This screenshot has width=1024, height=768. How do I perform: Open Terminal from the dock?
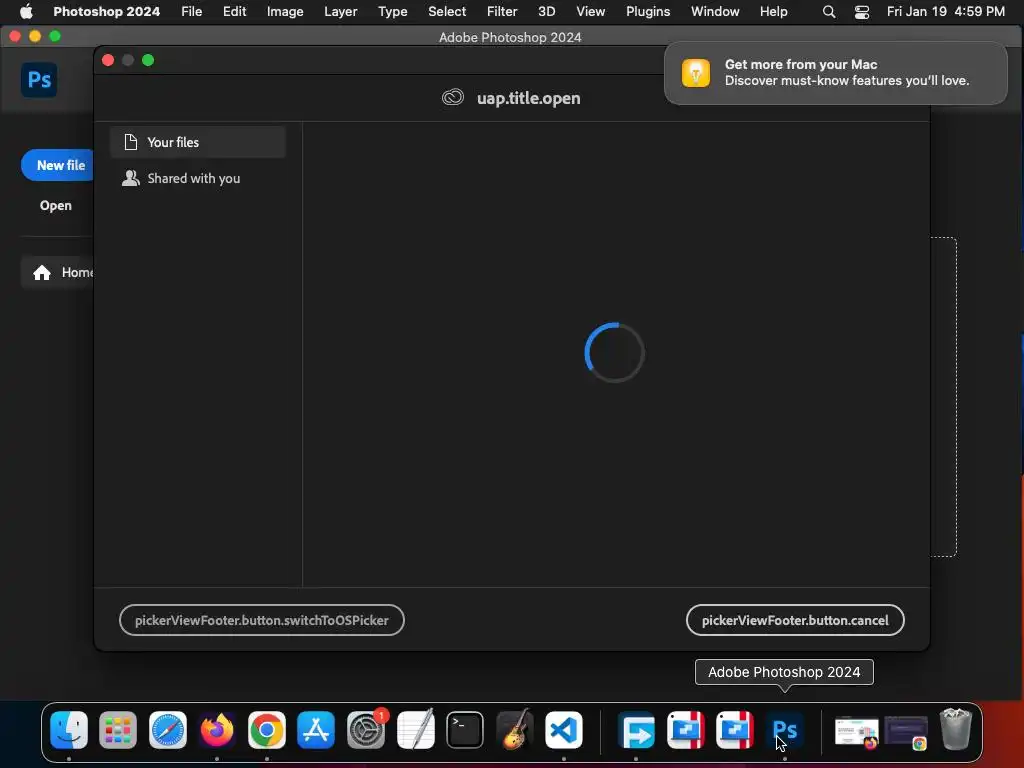465,729
